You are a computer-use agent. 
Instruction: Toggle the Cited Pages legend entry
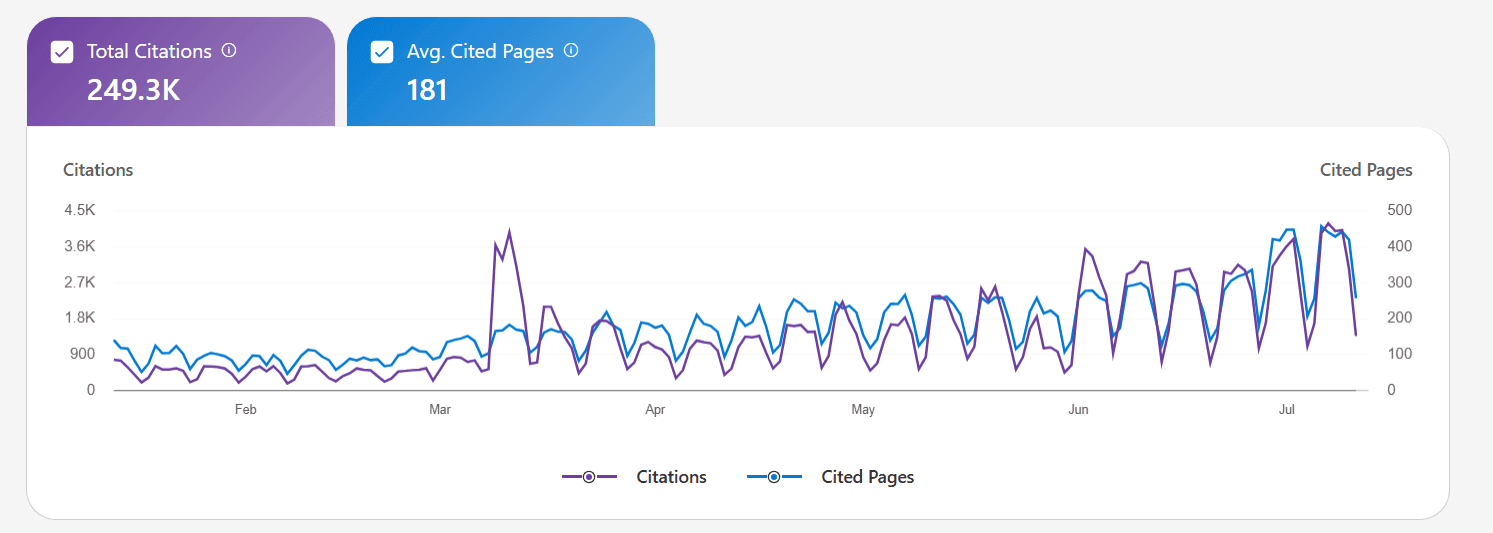click(831, 477)
